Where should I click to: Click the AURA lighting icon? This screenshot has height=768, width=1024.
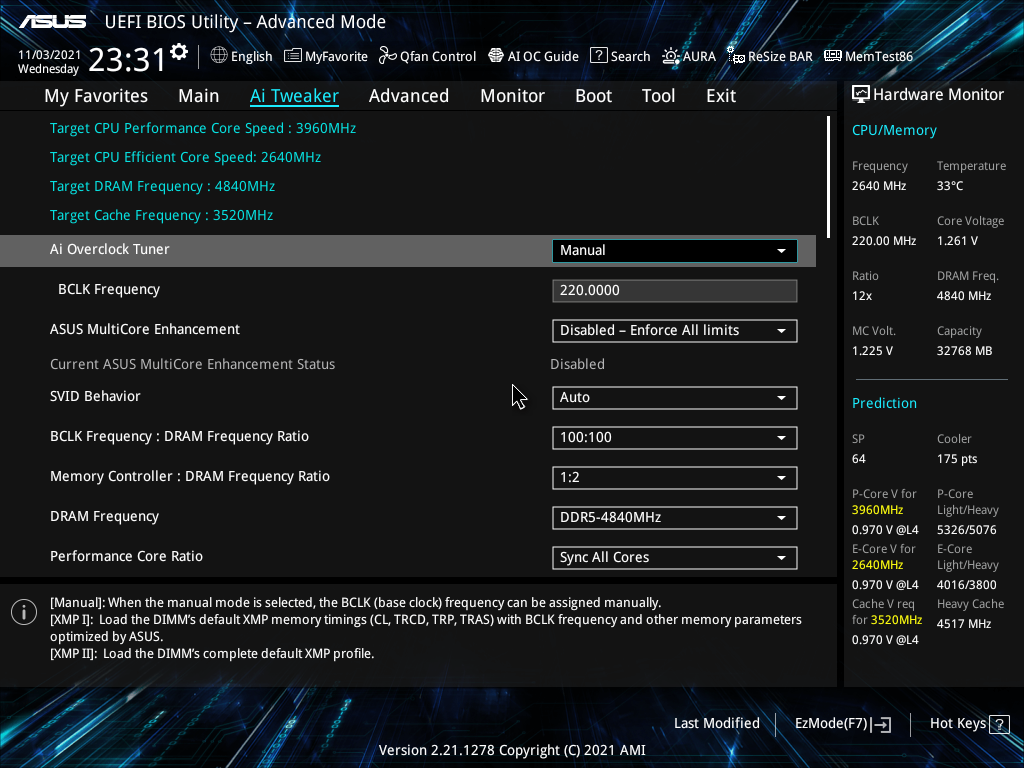coord(671,56)
